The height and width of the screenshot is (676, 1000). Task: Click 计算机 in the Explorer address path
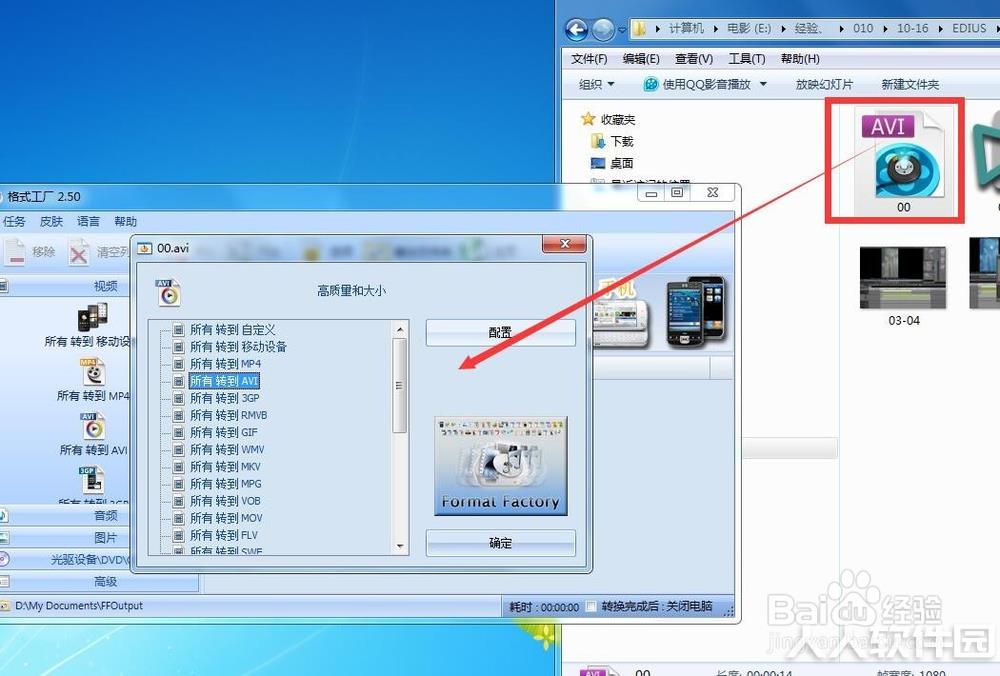tap(686, 28)
